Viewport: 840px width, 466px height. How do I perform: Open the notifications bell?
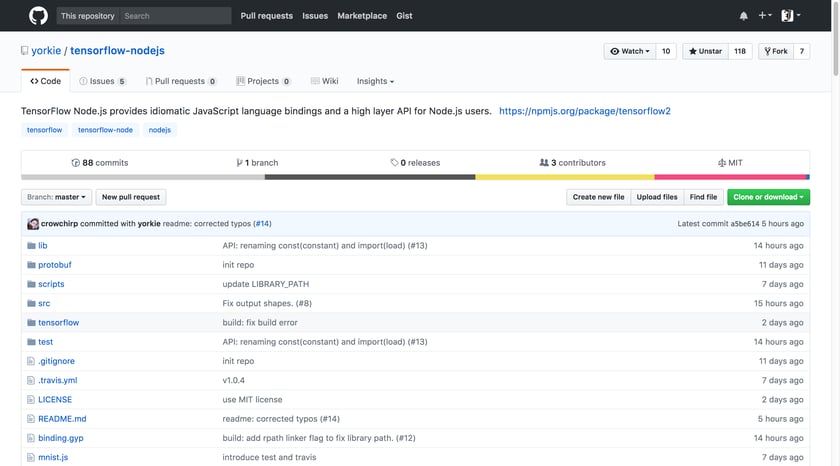pyautogui.click(x=744, y=16)
